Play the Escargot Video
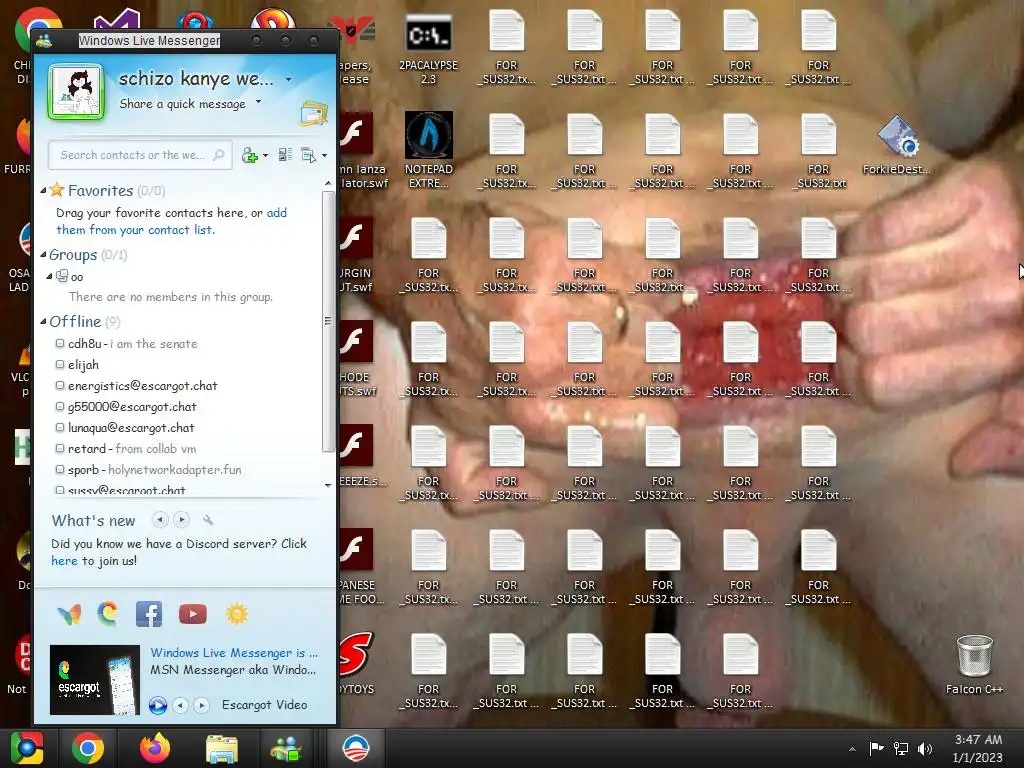The height and width of the screenshot is (768, 1024). click(157, 705)
